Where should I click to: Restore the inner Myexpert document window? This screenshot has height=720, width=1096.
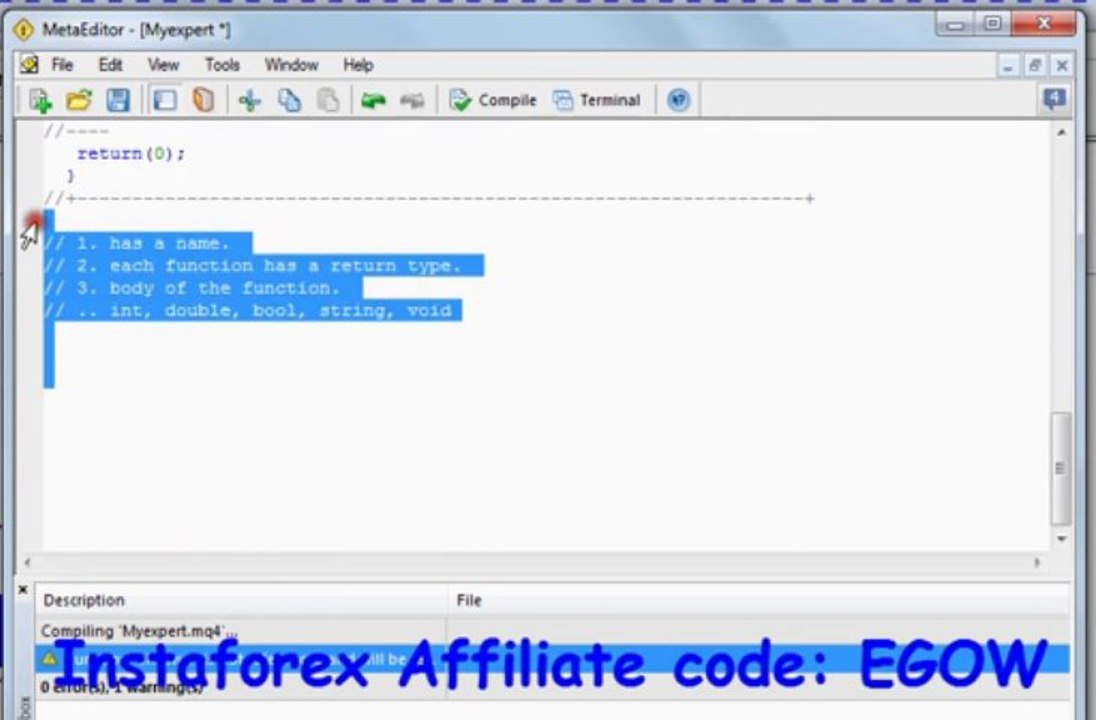[x=1034, y=66]
